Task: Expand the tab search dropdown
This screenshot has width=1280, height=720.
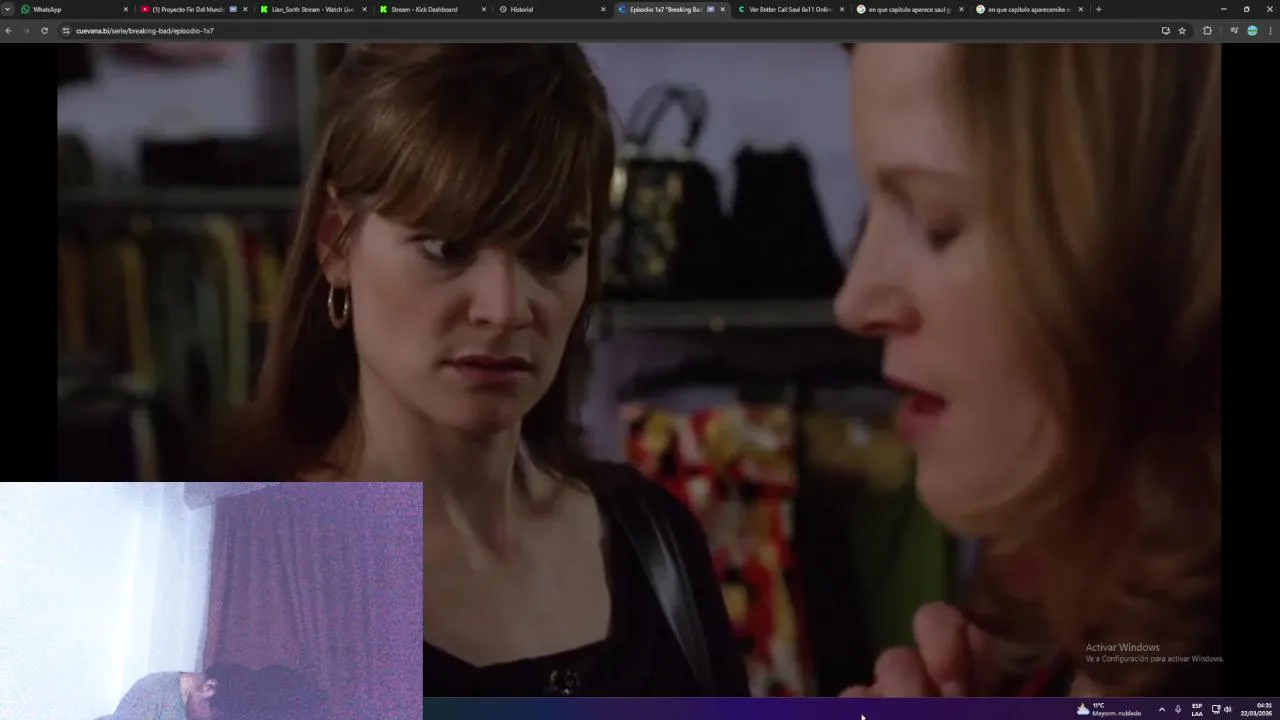Action: pos(7,9)
